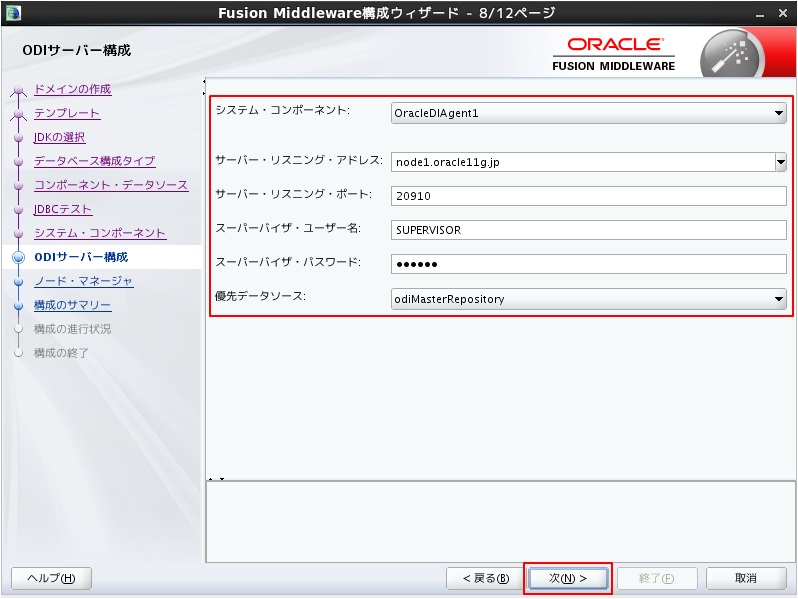Go to ドメインの作成 step

[72, 89]
